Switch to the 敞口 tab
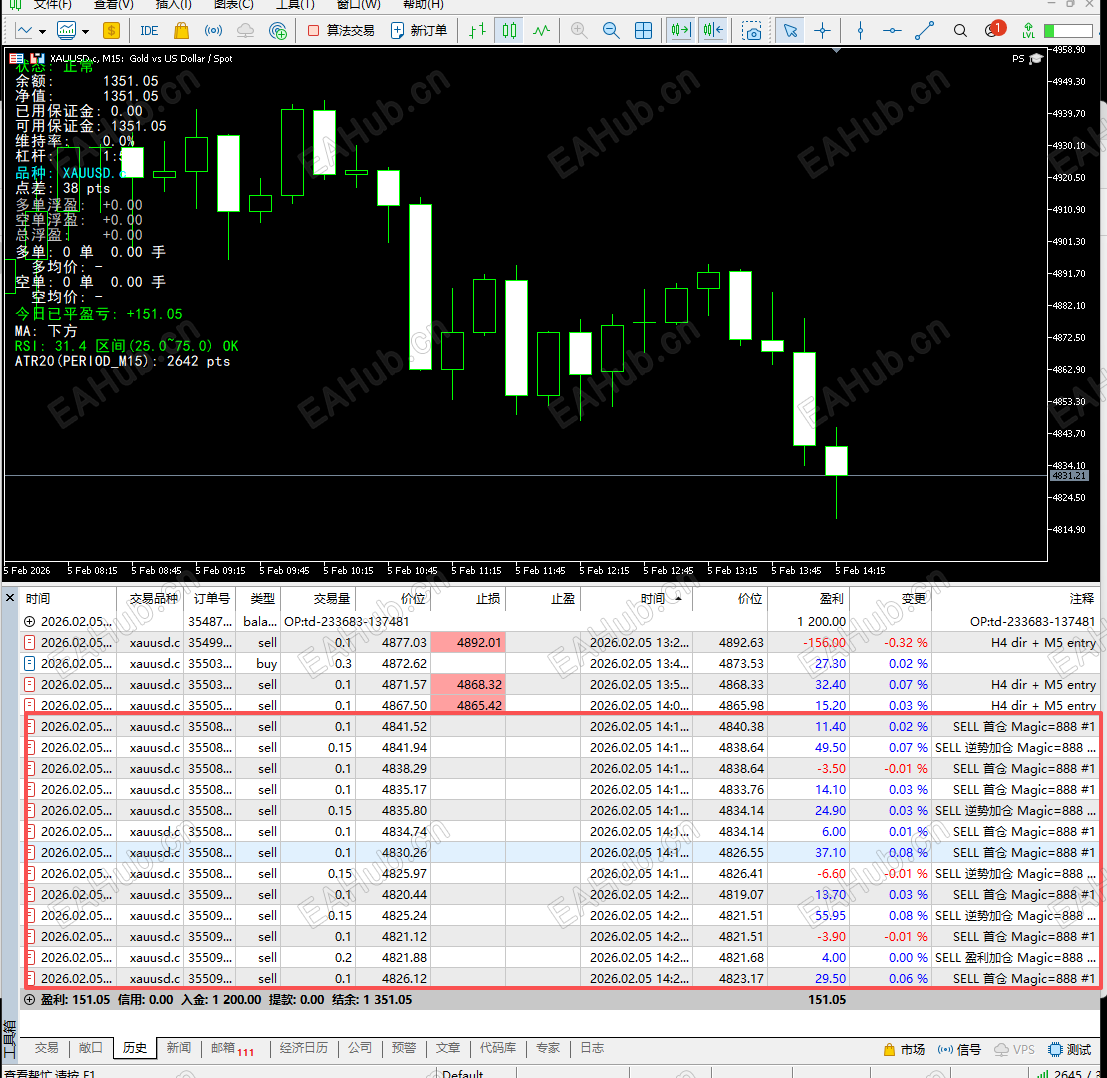Image resolution: width=1107 pixels, height=1078 pixels. click(90, 1048)
